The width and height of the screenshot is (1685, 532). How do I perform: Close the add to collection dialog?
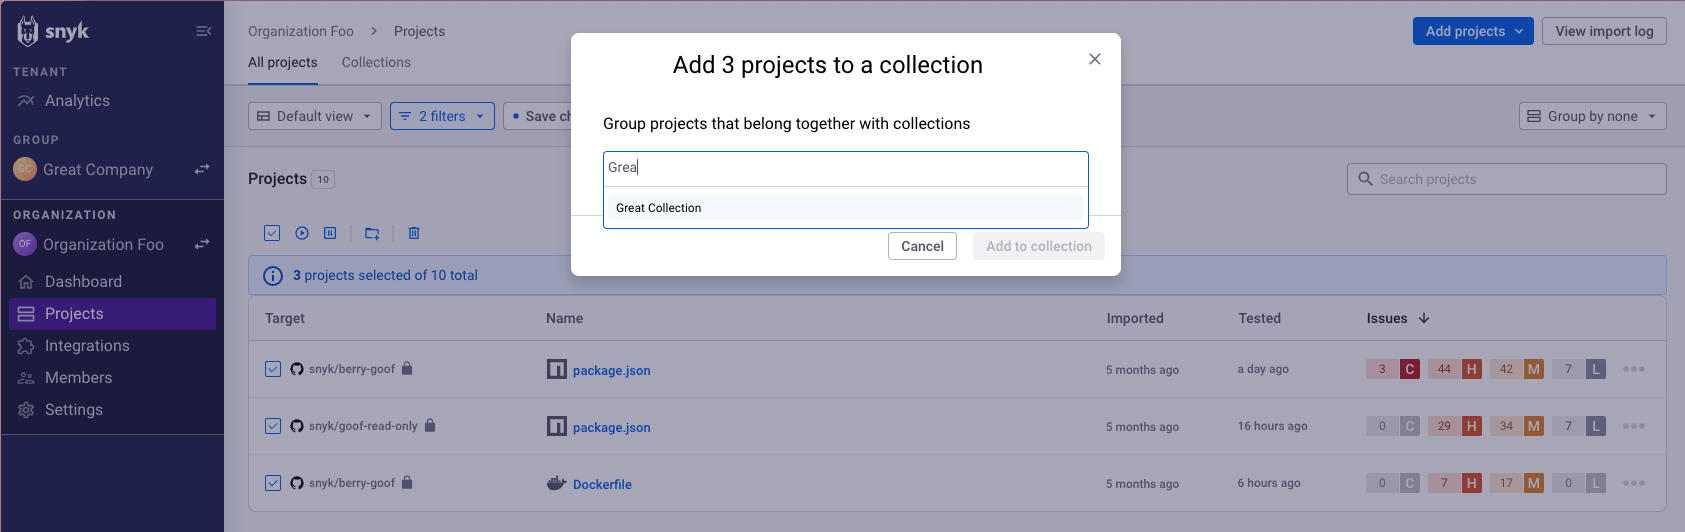(1095, 59)
